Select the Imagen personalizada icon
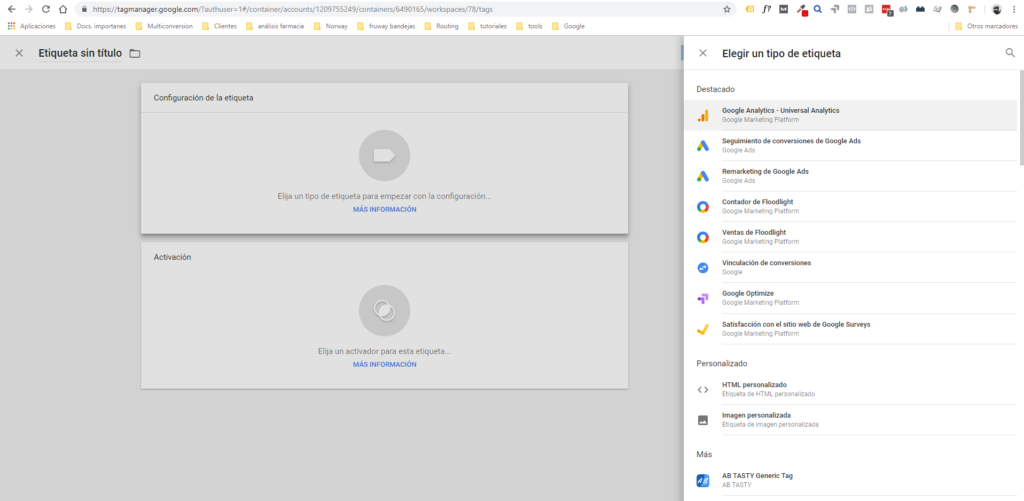 pyautogui.click(x=703, y=420)
